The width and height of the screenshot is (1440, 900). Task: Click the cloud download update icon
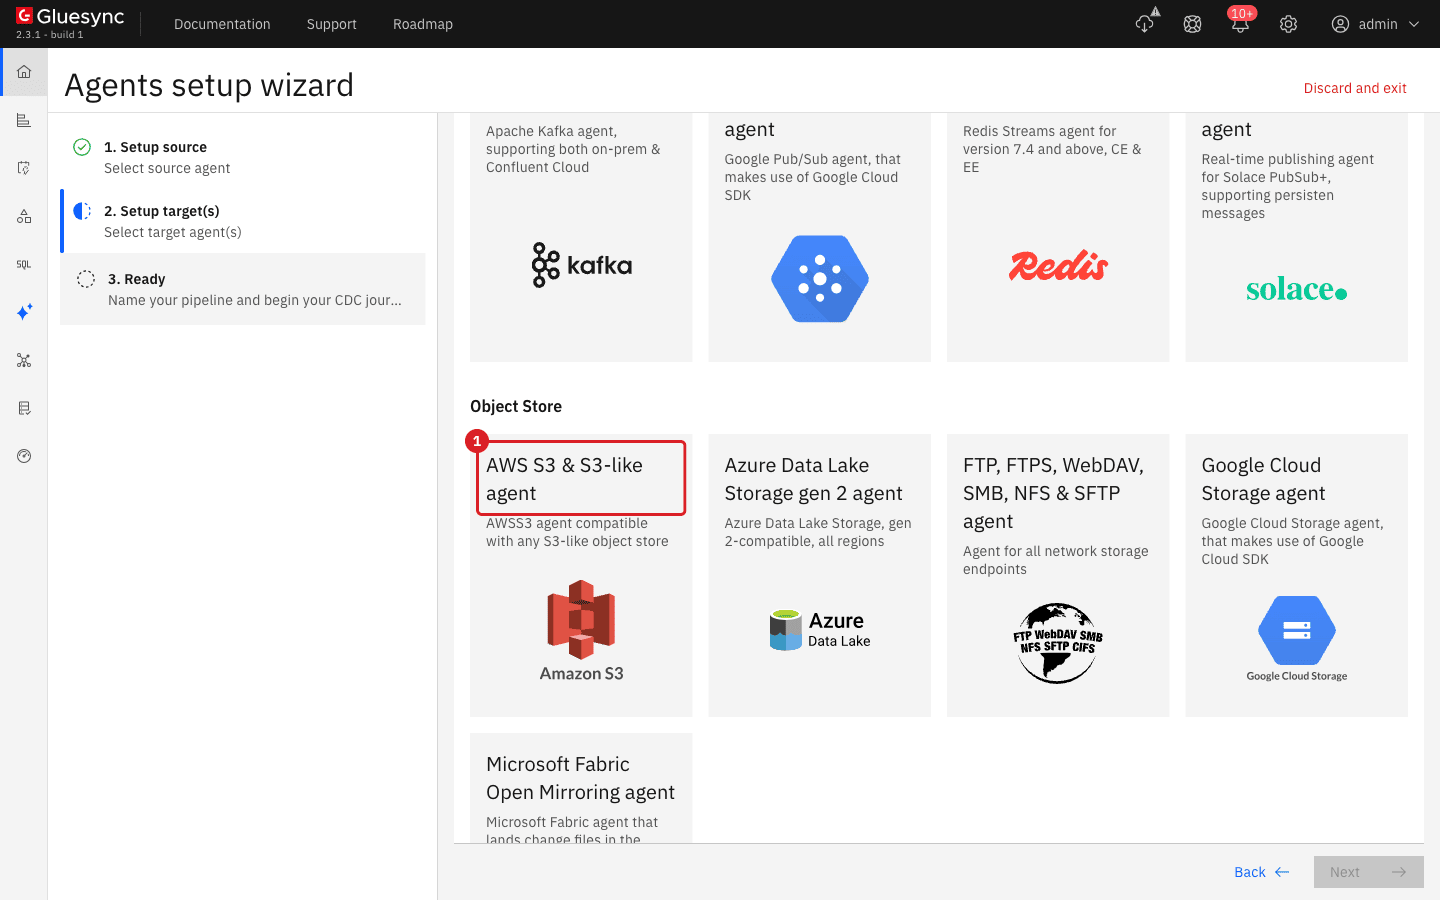[x=1146, y=23]
